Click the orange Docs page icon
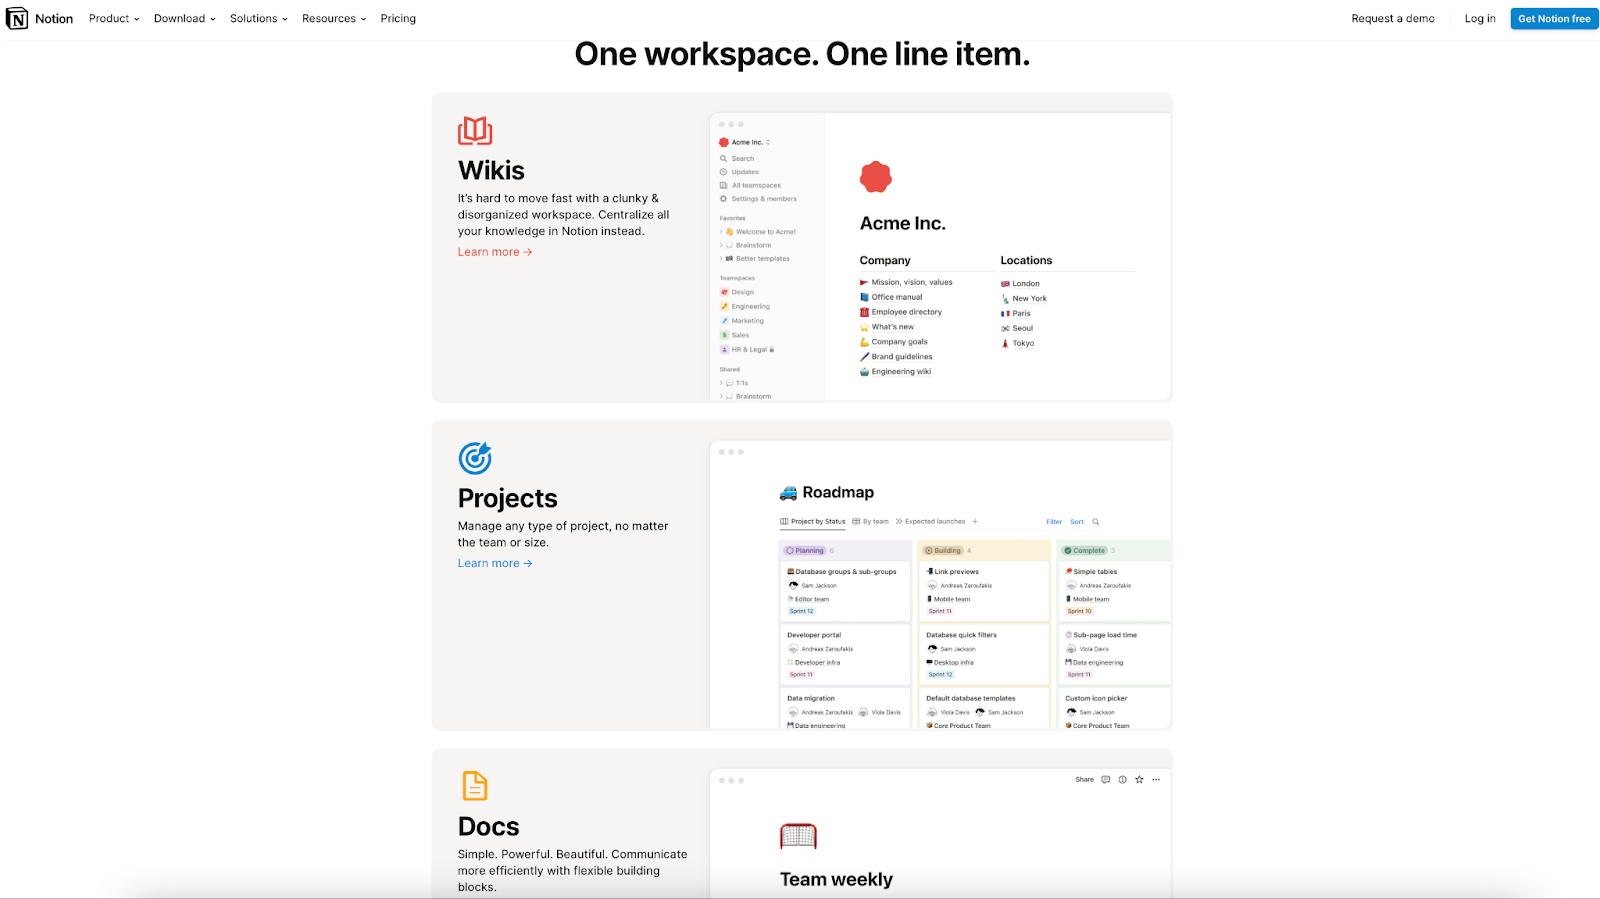Screen dimensions: 1600x899 pyautogui.click(x=475, y=786)
